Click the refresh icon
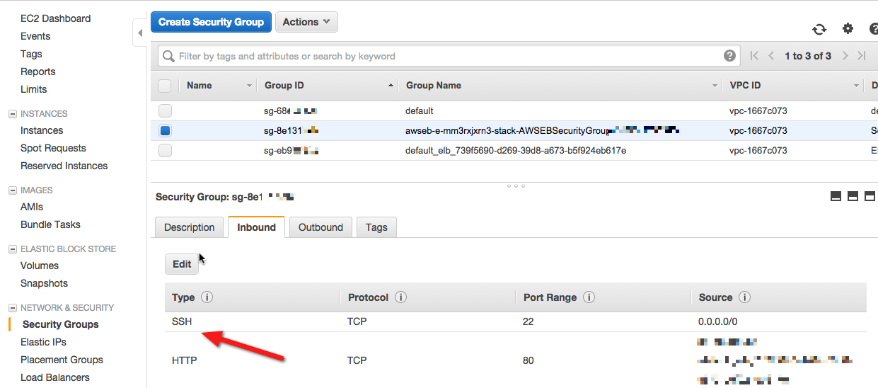The image size is (878, 388). pos(819,29)
